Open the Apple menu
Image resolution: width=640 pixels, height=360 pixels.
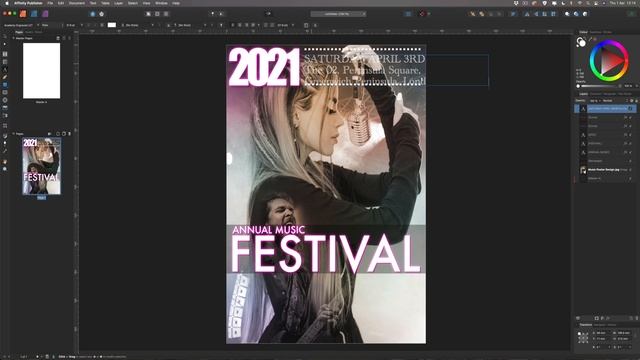click(7, 3)
